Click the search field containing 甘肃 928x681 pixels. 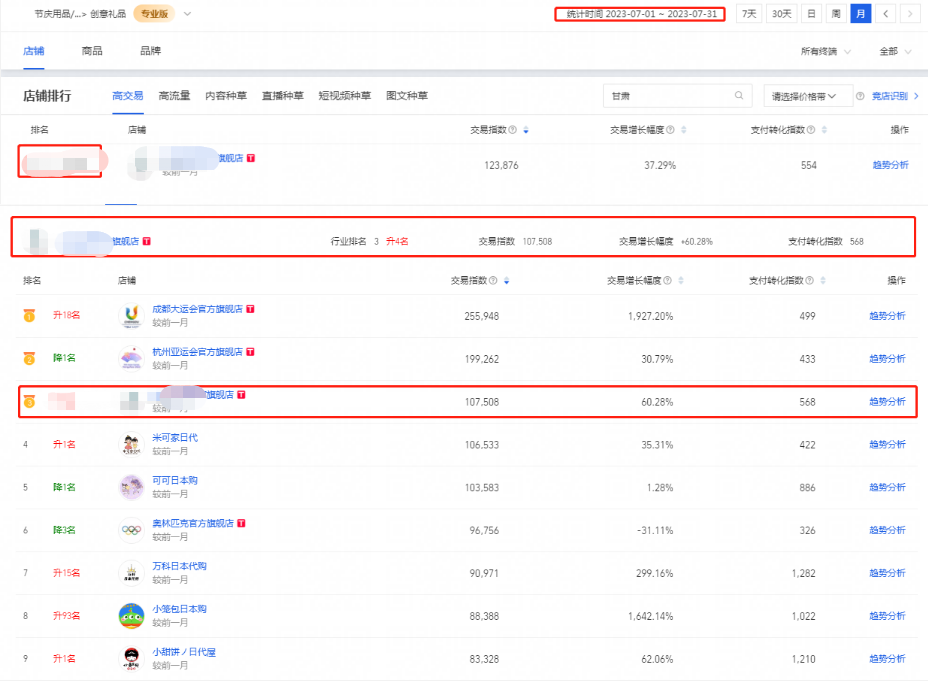point(667,96)
